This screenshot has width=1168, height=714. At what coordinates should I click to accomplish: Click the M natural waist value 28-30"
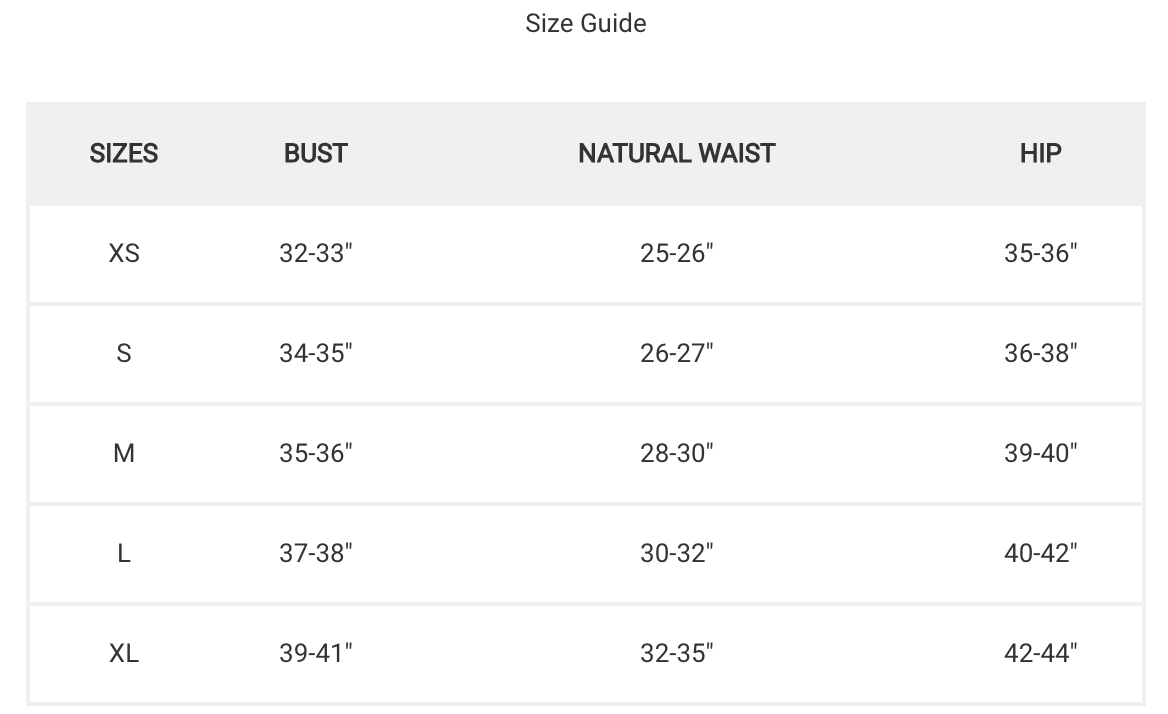pyautogui.click(x=676, y=453)
